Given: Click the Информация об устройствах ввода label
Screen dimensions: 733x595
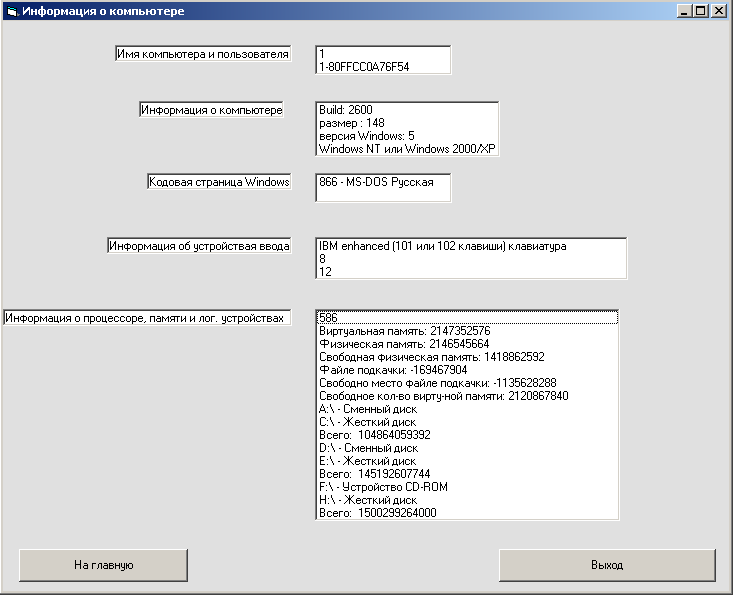Looking at the screenshot, I should (199, 246).
